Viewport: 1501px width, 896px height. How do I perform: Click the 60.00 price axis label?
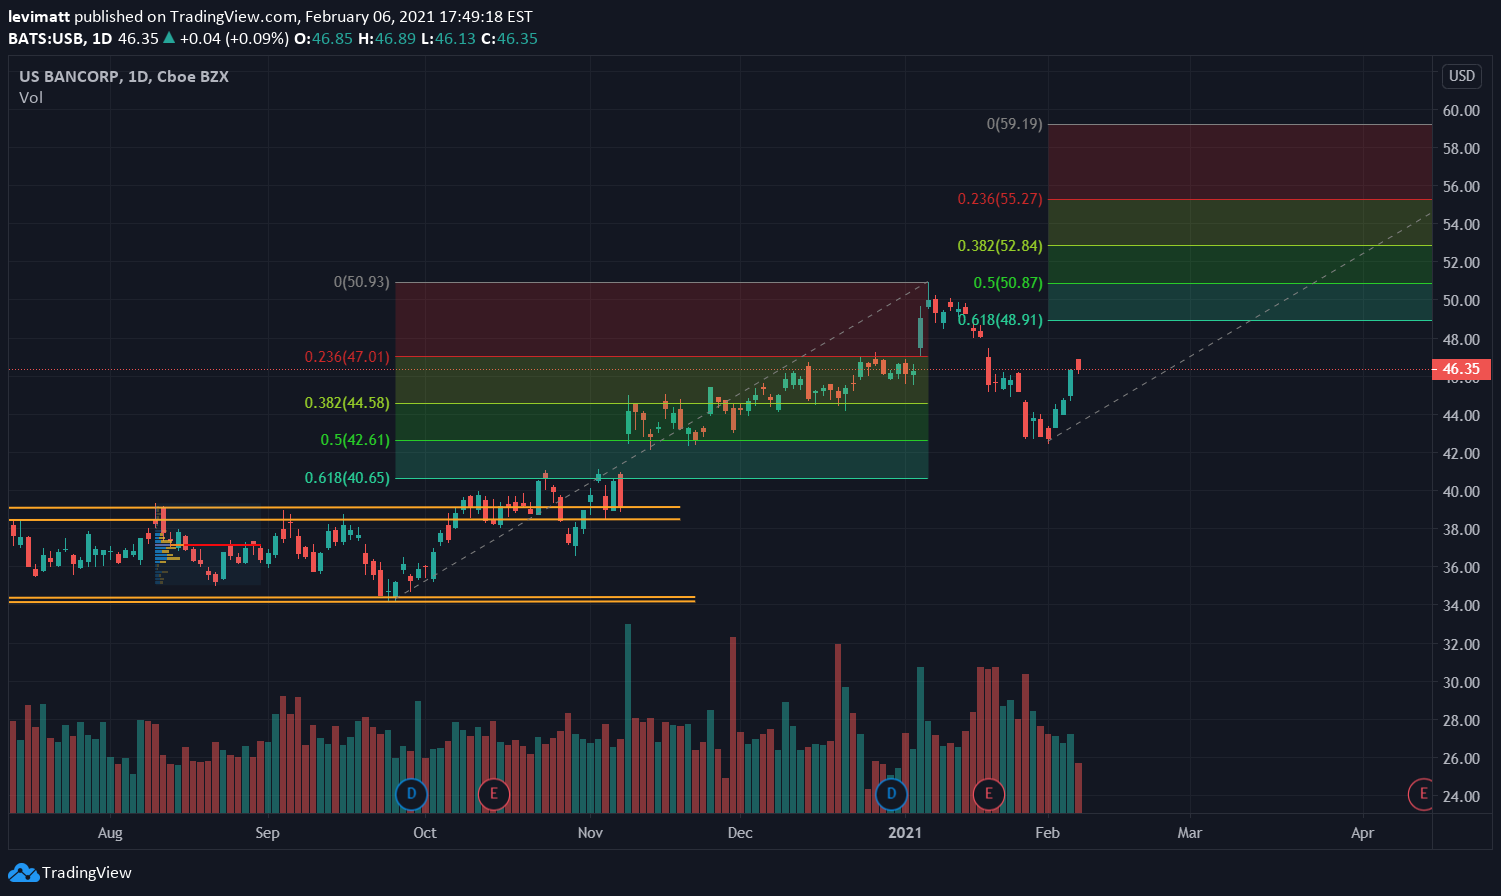click(x=1461, y=110)
